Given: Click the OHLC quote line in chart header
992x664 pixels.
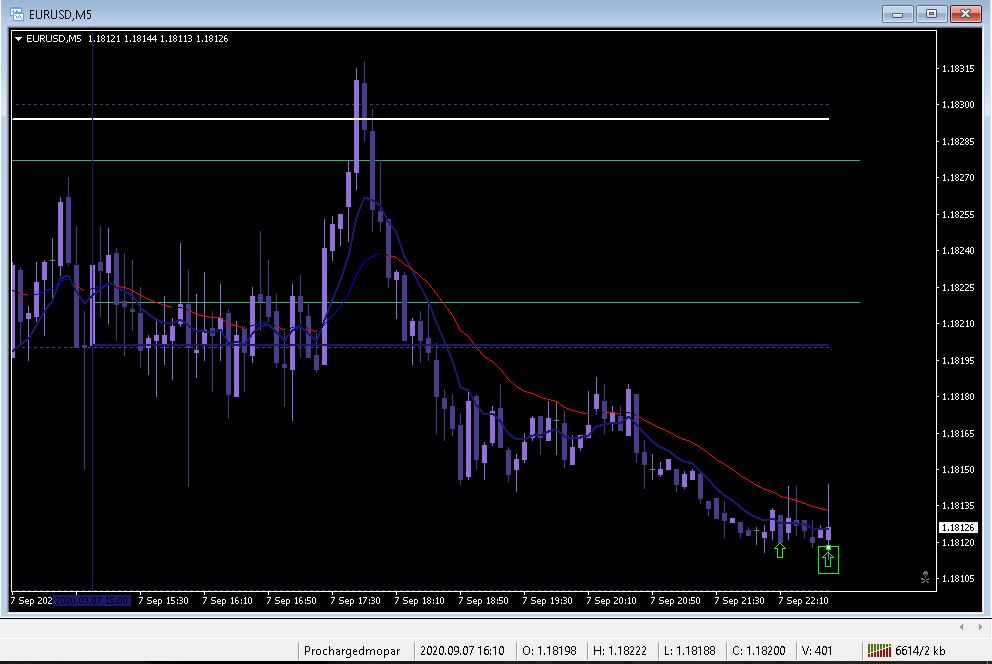Looking at the screenshot, I should tap(158, 39).
